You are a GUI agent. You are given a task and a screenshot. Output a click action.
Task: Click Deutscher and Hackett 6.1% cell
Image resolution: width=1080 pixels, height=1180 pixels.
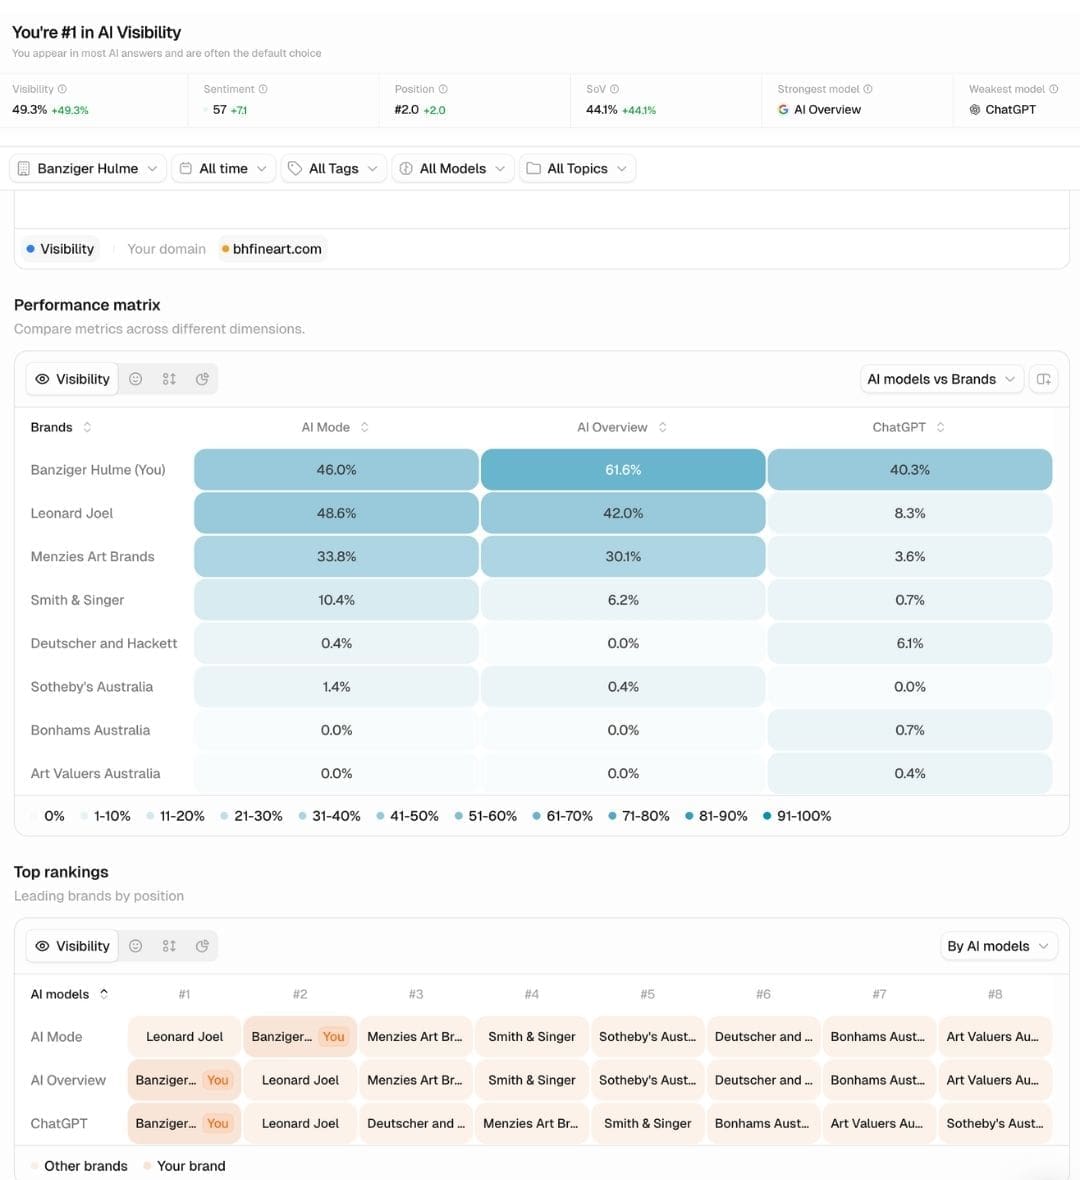tap(910, 643)
